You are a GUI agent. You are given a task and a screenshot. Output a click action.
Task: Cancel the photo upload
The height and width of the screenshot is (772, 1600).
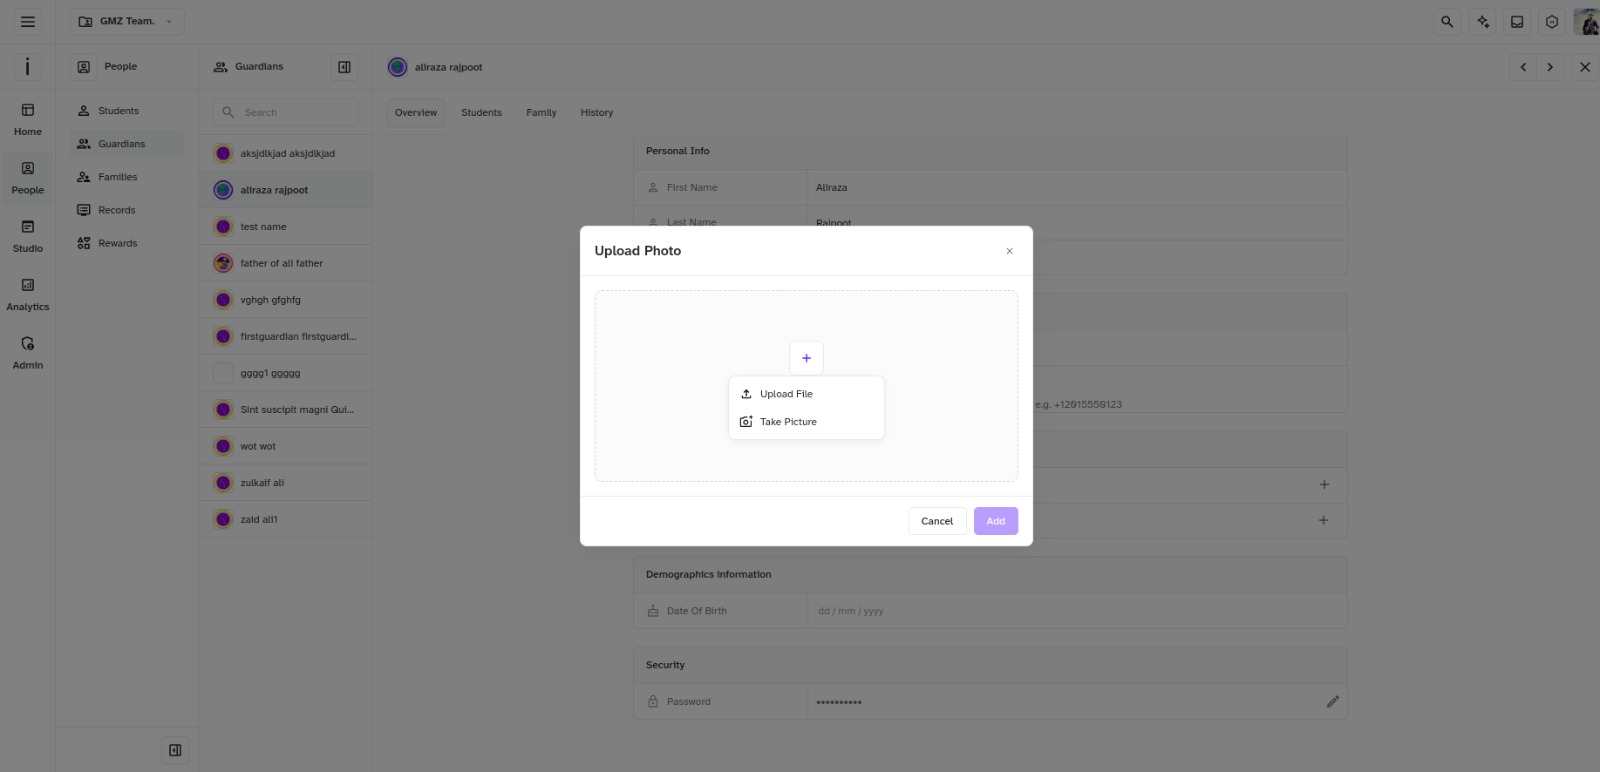[937, 521]
